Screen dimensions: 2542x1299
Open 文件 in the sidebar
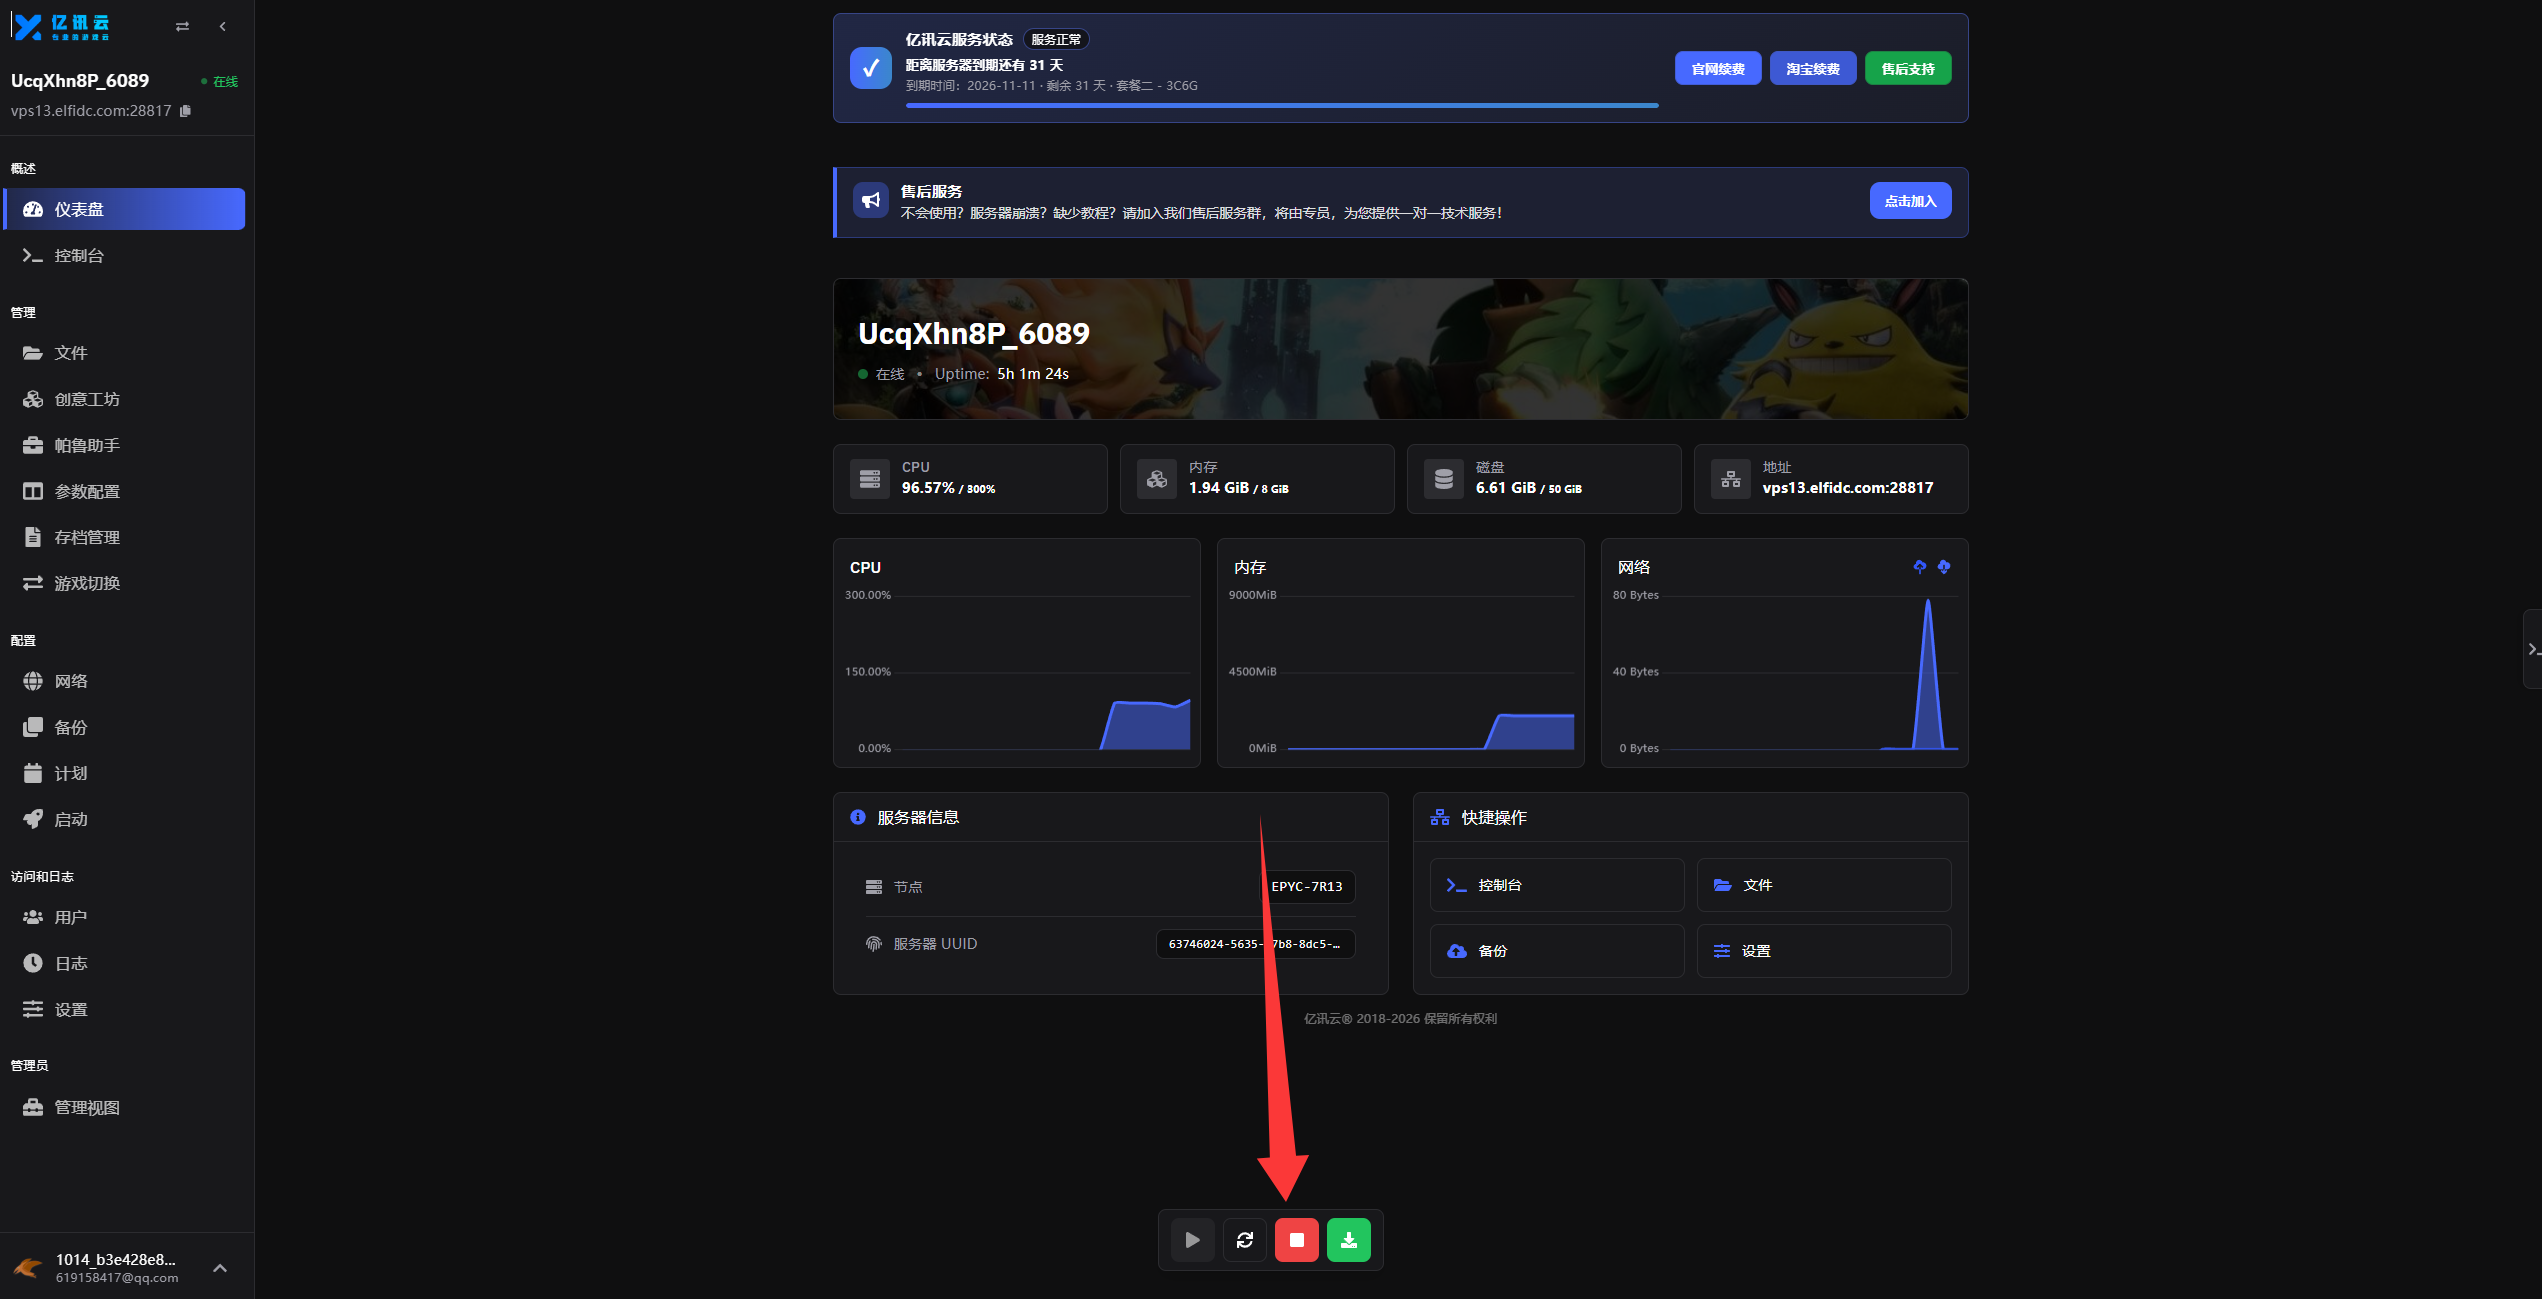coord(125,353)
